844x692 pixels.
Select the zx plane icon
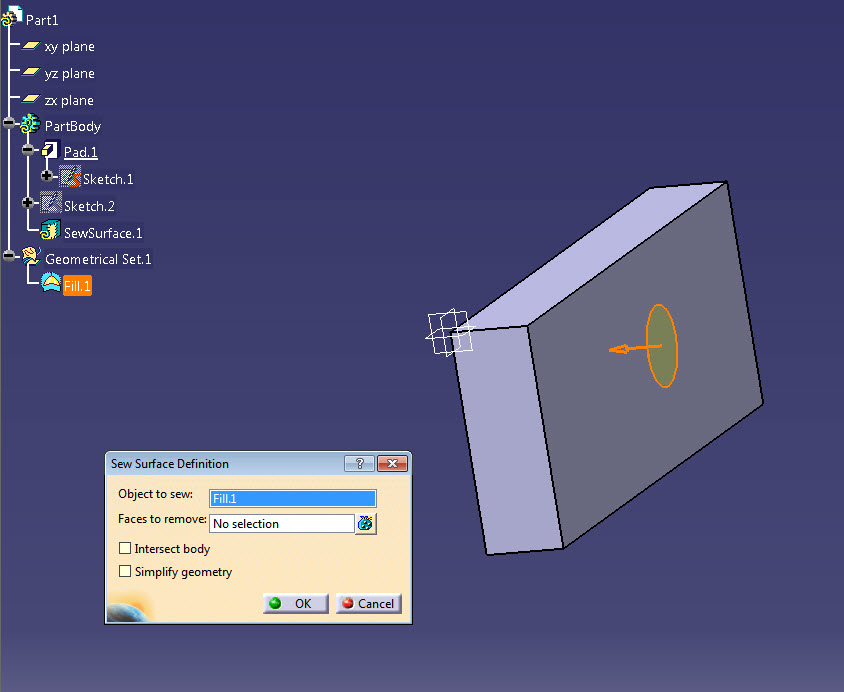[x=31, y=99]
